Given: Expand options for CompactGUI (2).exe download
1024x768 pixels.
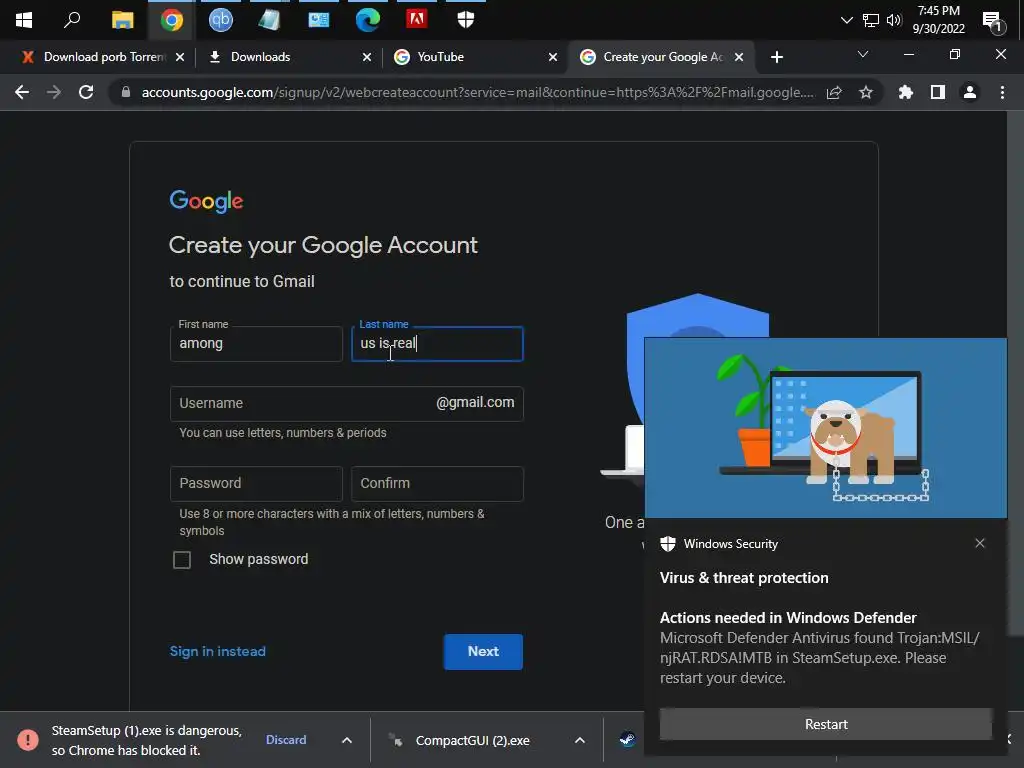Looking at the screenshot, I should [x=579, y=740].
